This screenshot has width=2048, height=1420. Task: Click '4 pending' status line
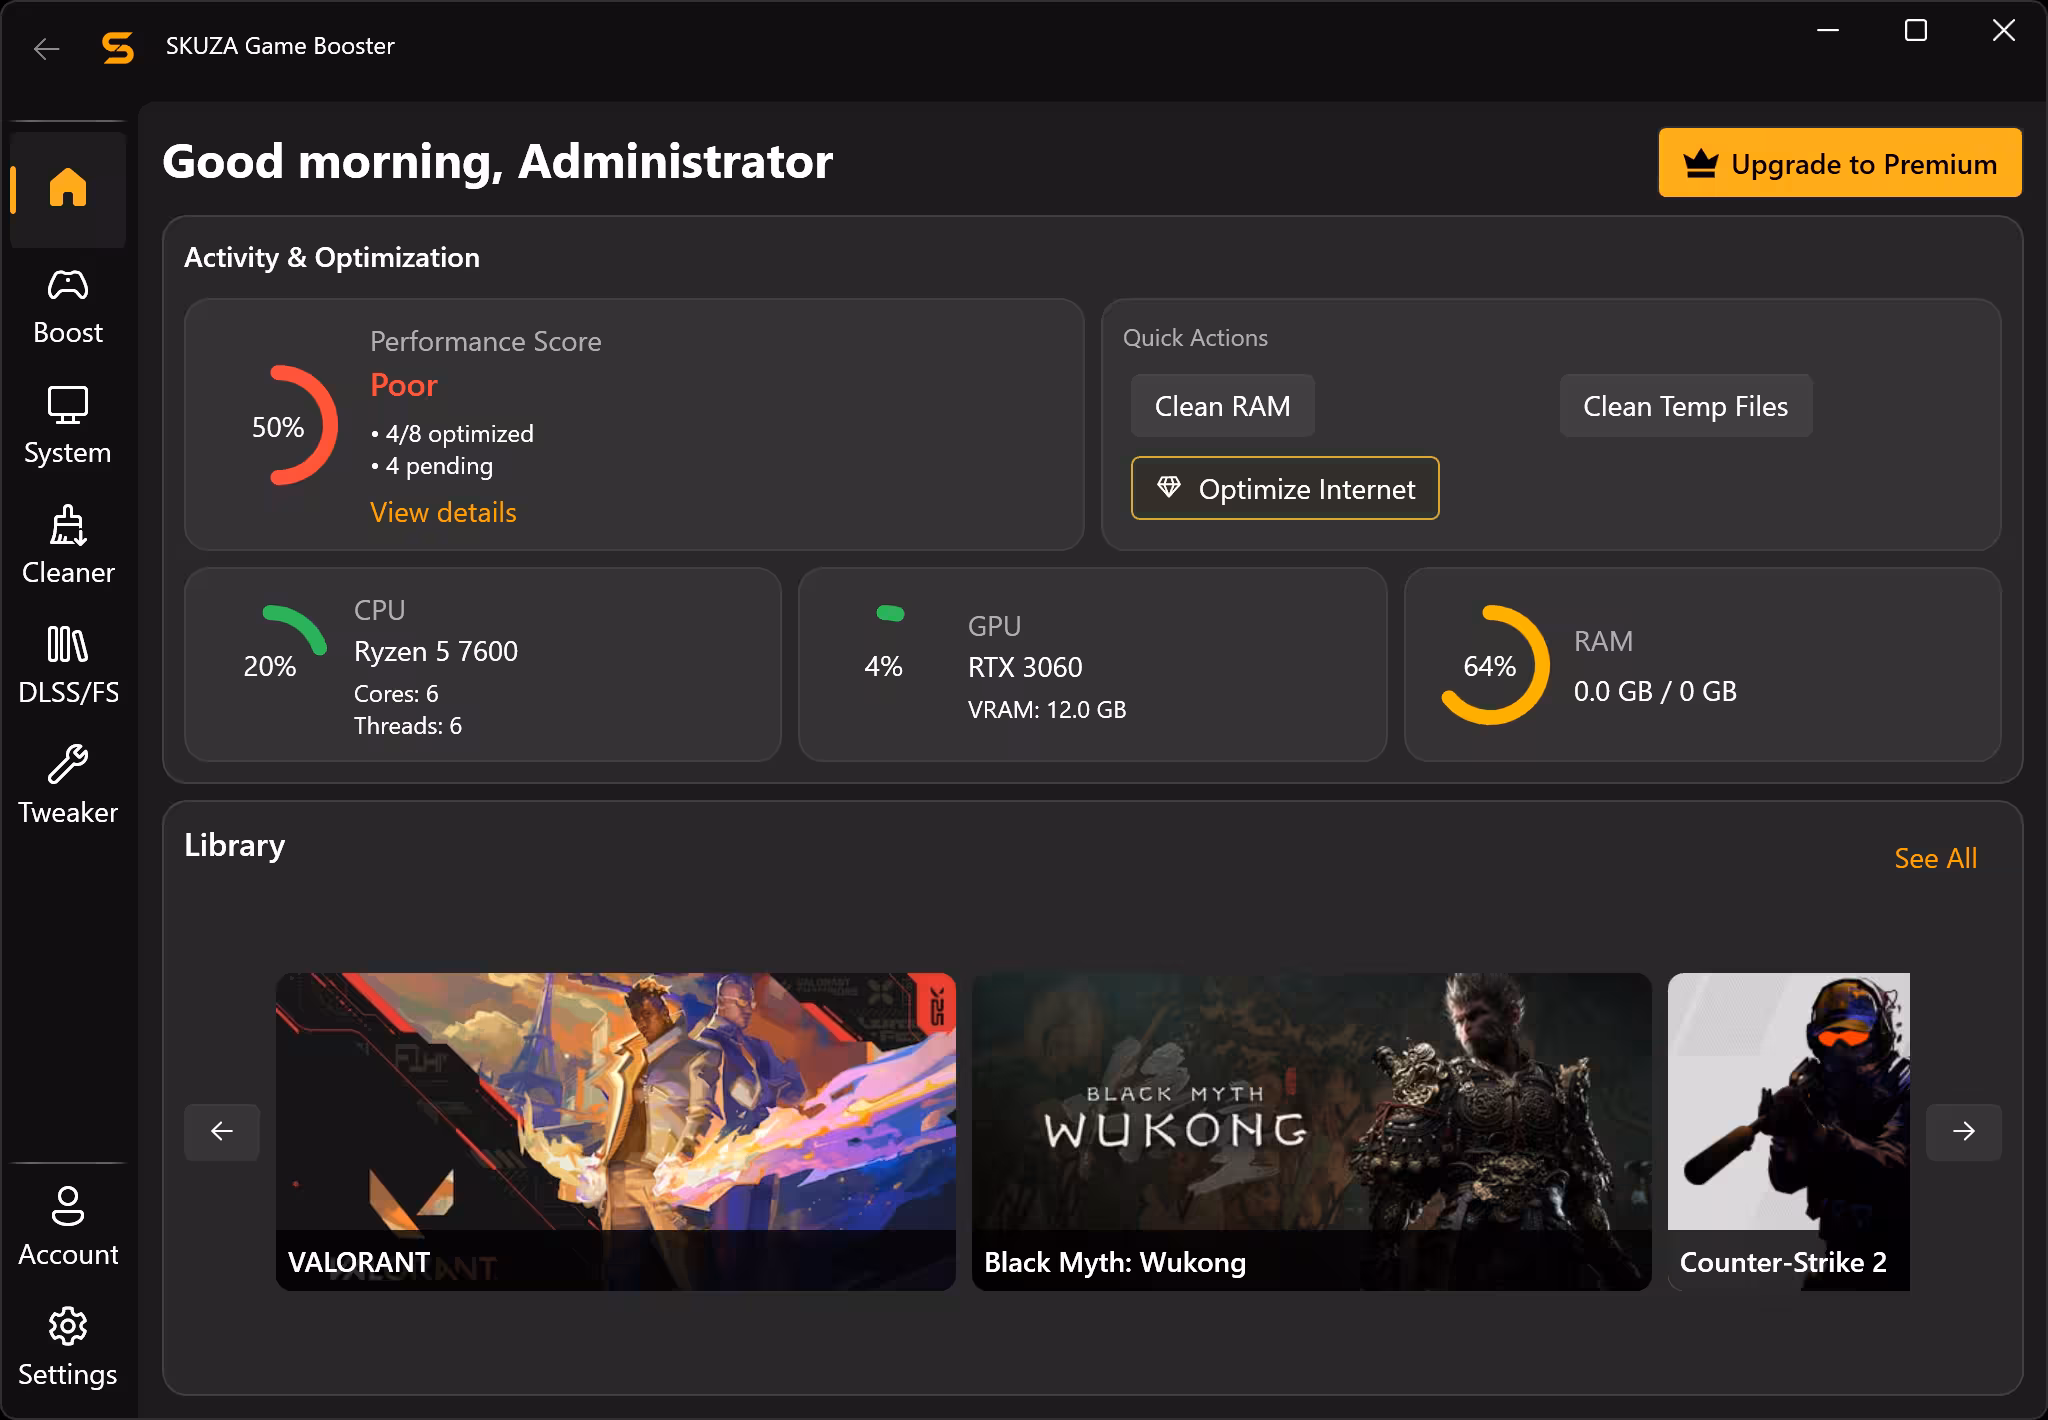[432, 466]
